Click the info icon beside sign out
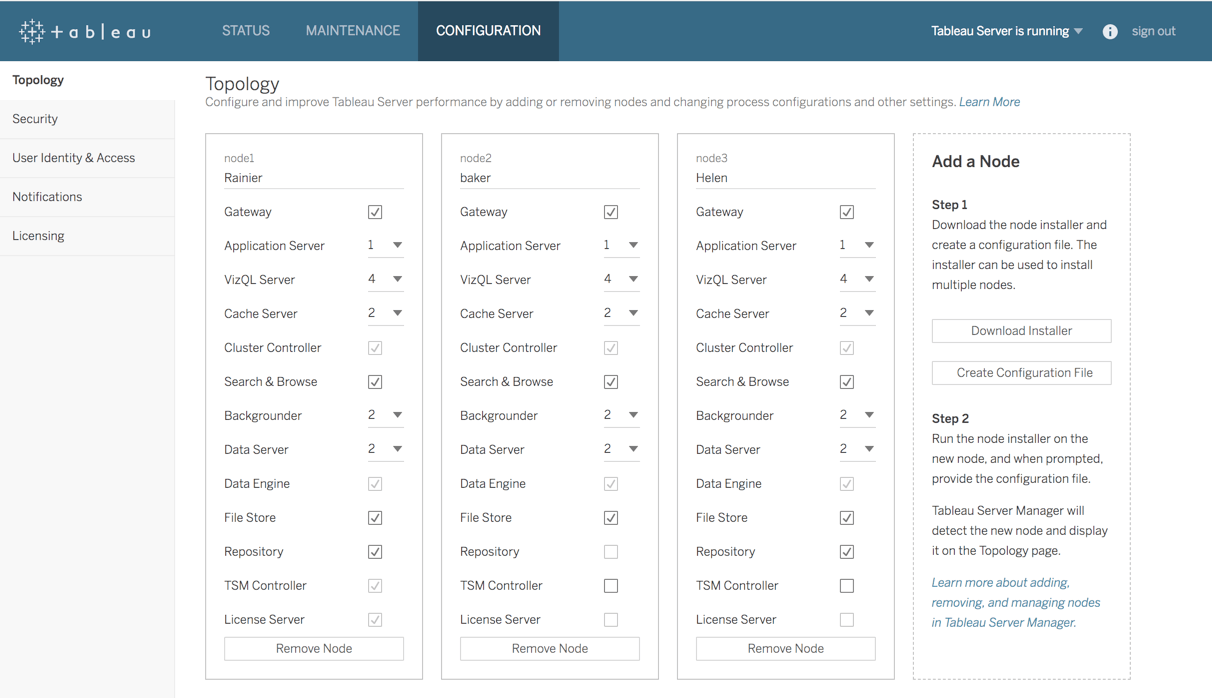The height and width of the screenshot is (698, 1212). (1110, 31)
